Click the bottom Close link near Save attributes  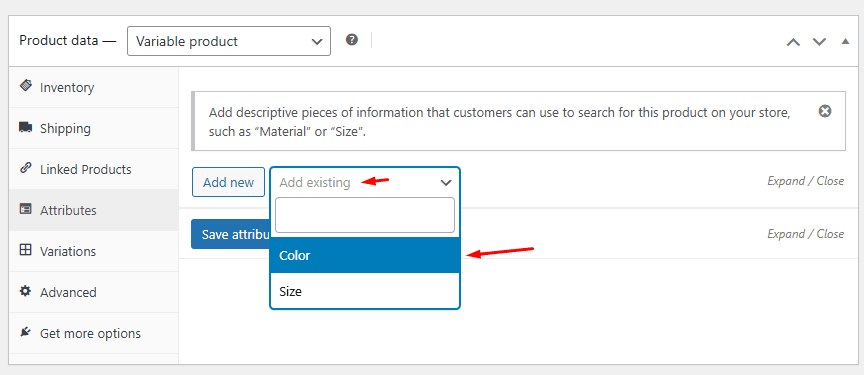coord(830,233)
